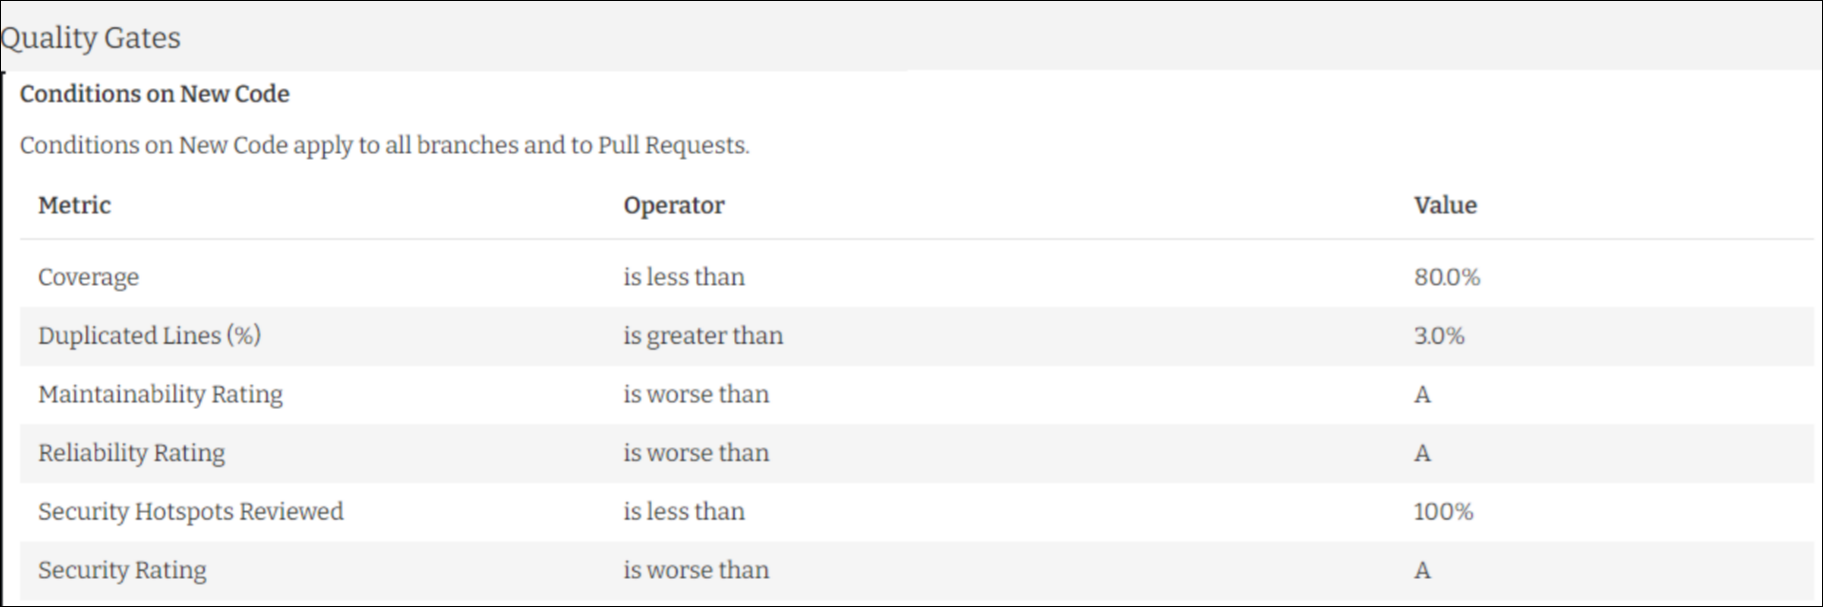The width and height of the screenshot is (1823, 607).
Task: Select the Reliability Rating metric
Action: pos(131,453)
